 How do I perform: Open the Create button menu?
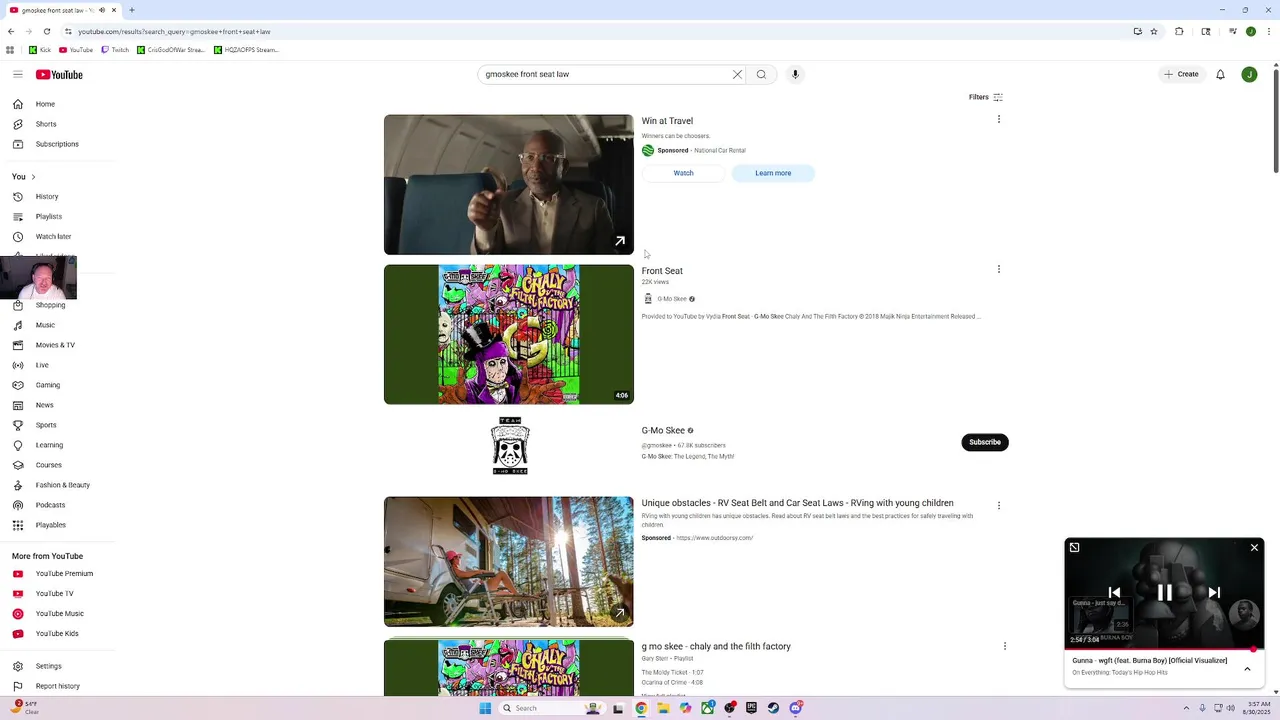(x=1181, y=74)
